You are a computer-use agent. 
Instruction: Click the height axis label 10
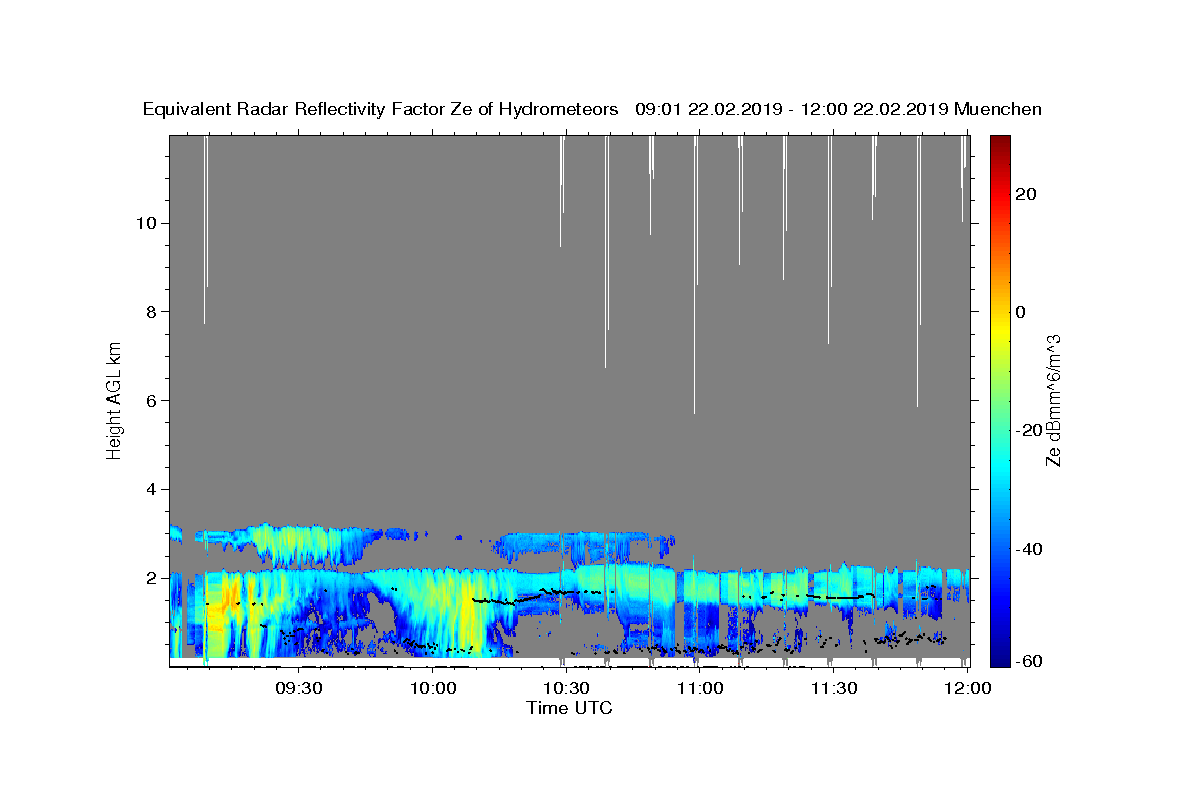[146, 223]
